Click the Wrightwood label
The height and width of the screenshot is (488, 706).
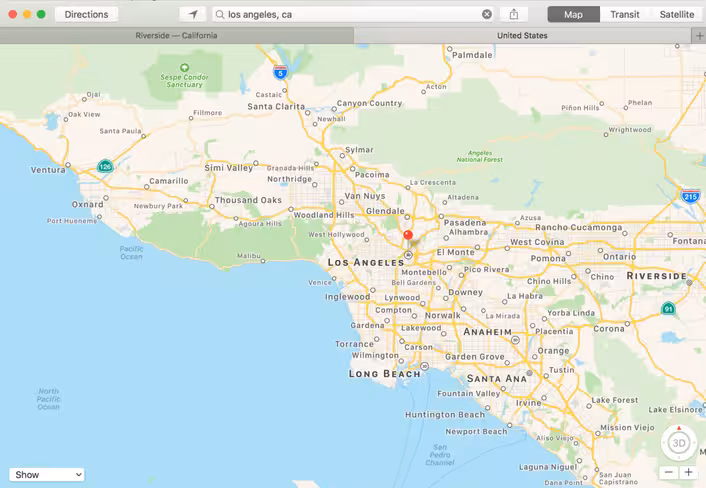point(630,130)
